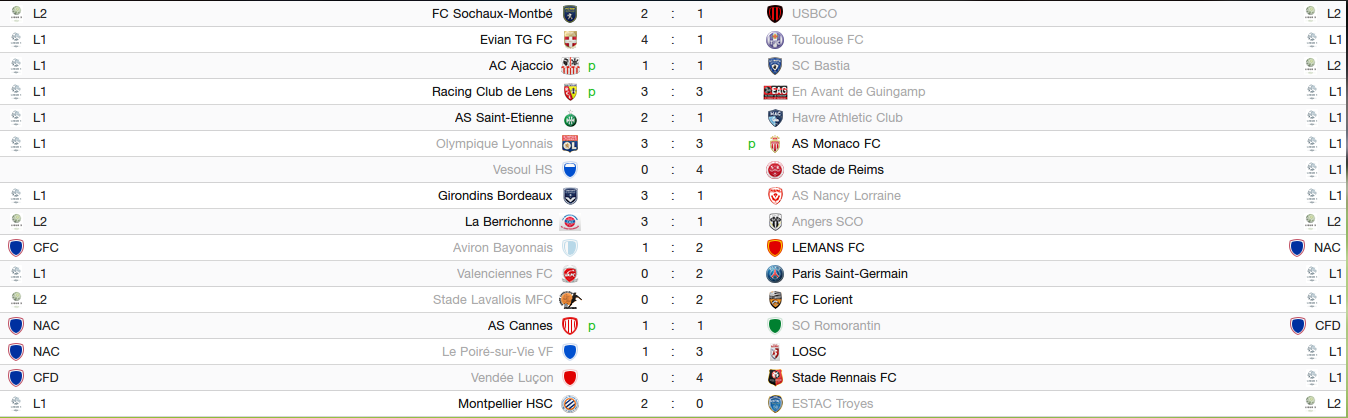The width and height of the screenshot is (1348, 418).
Task: Open the Racing Club de Lens link
Action: click(x=492, y=92)
